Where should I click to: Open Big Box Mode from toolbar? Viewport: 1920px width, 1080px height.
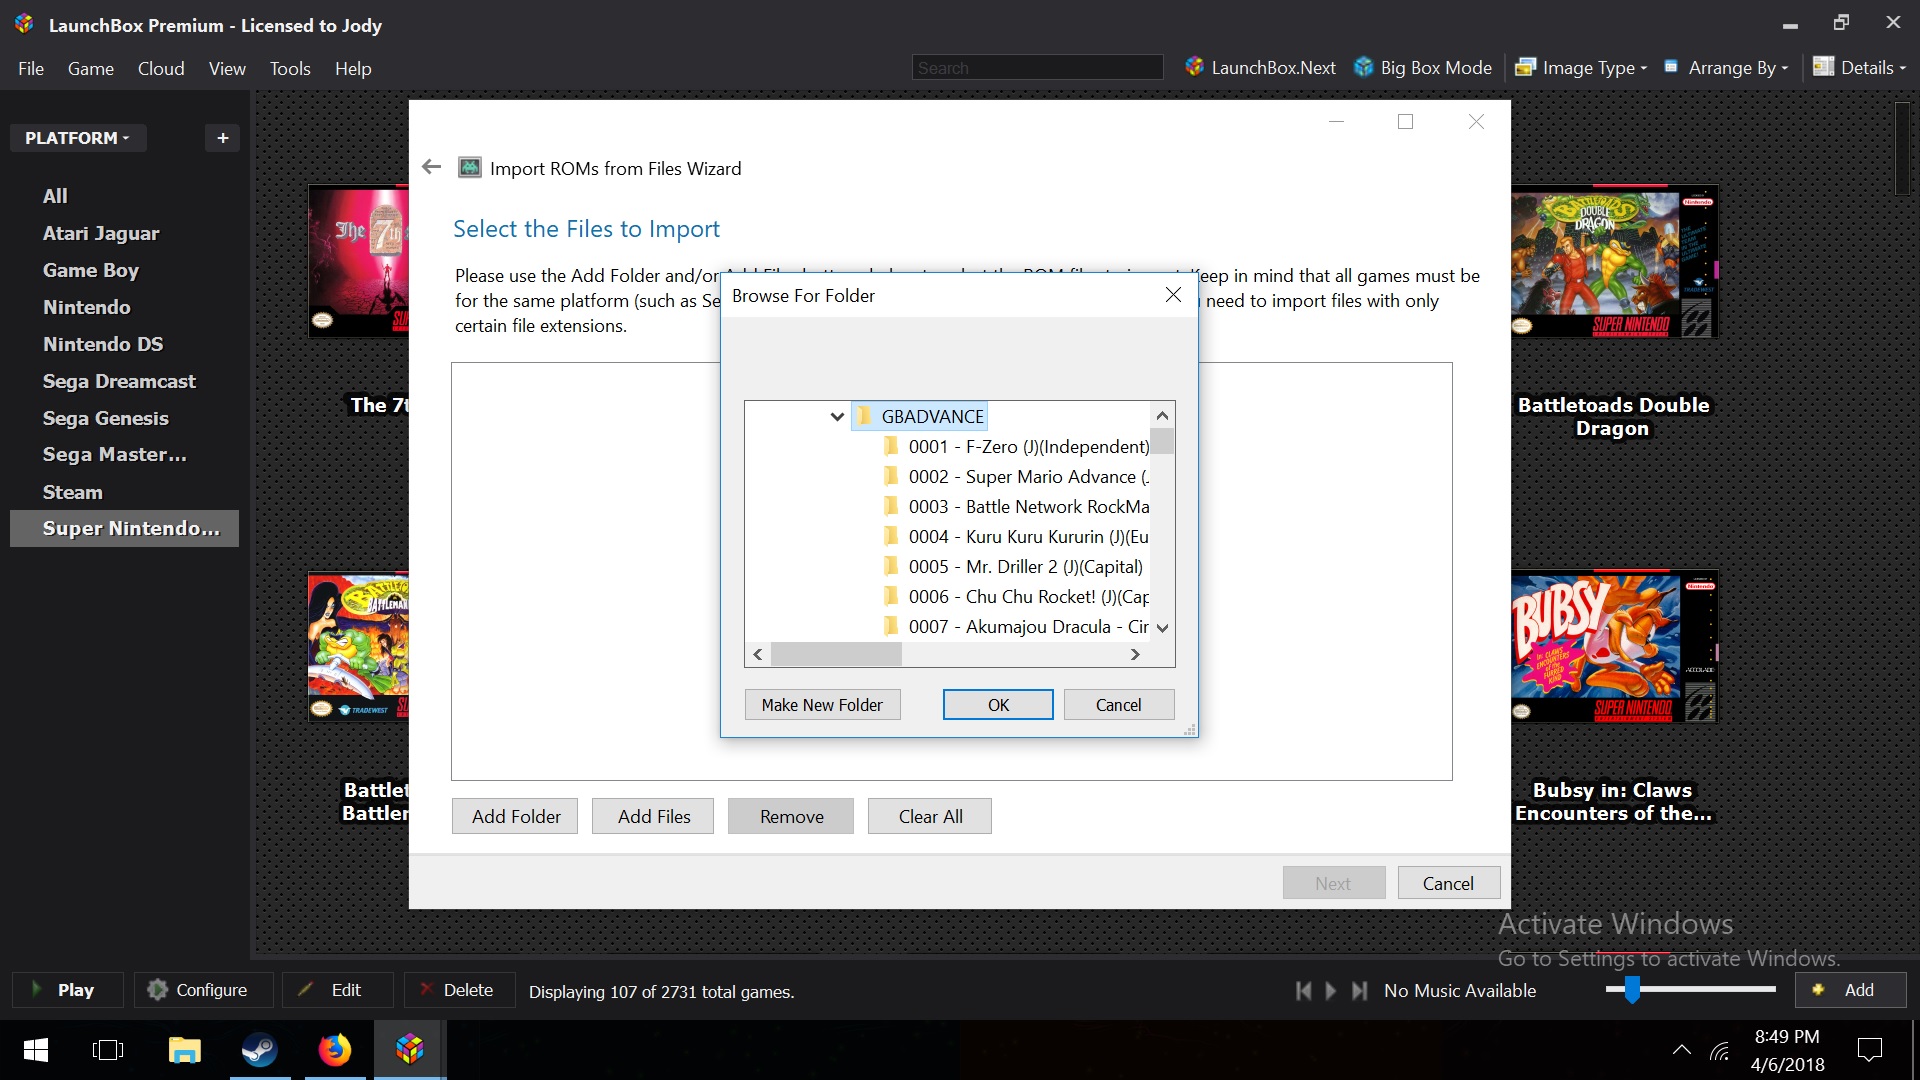click(1424, 69)
